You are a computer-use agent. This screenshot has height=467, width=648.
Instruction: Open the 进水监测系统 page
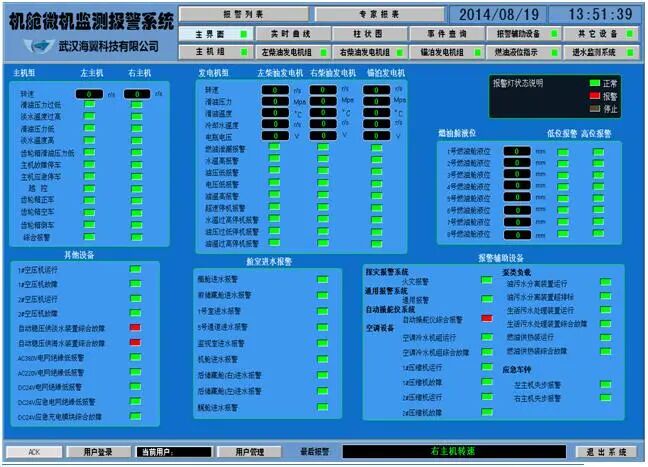point(601,52)
